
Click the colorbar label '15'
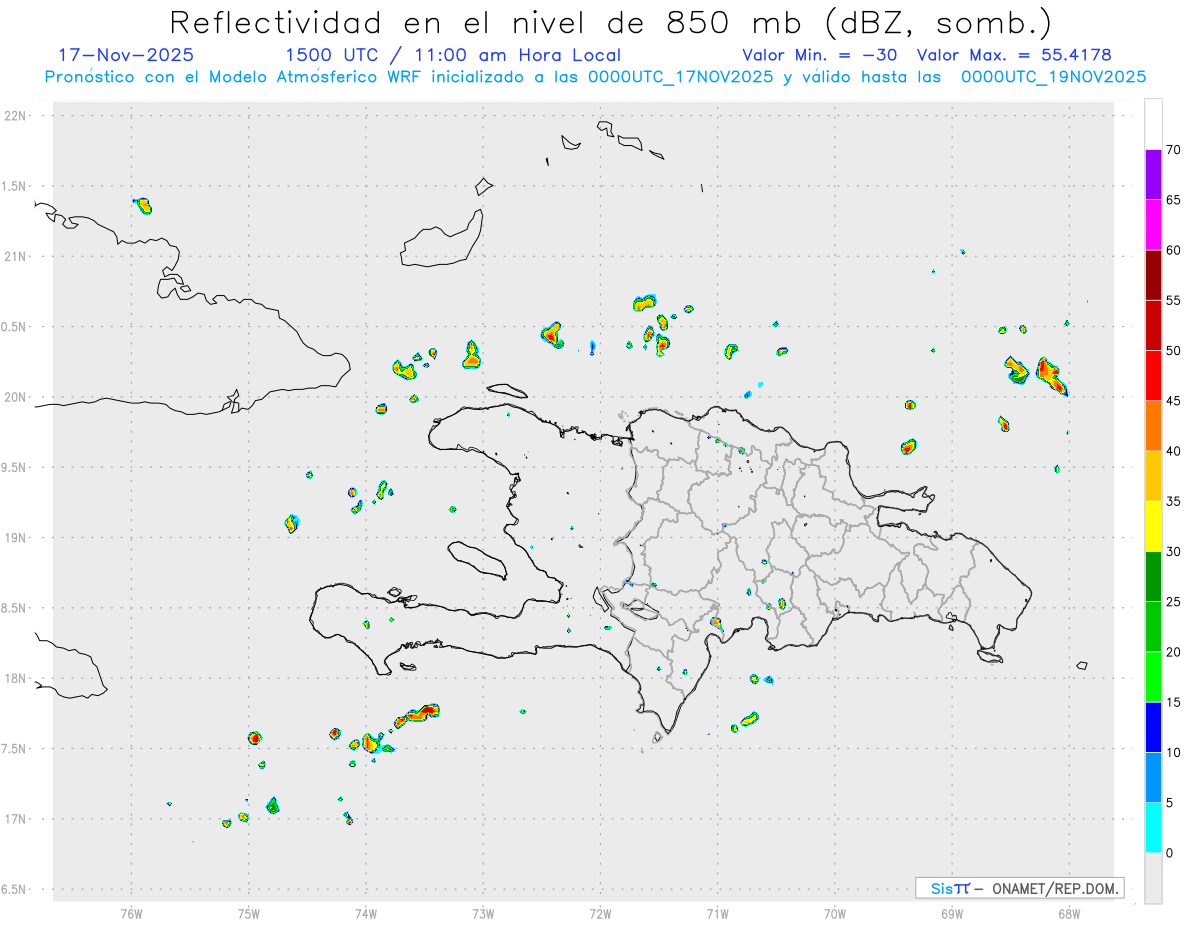tap(1173, 702)
